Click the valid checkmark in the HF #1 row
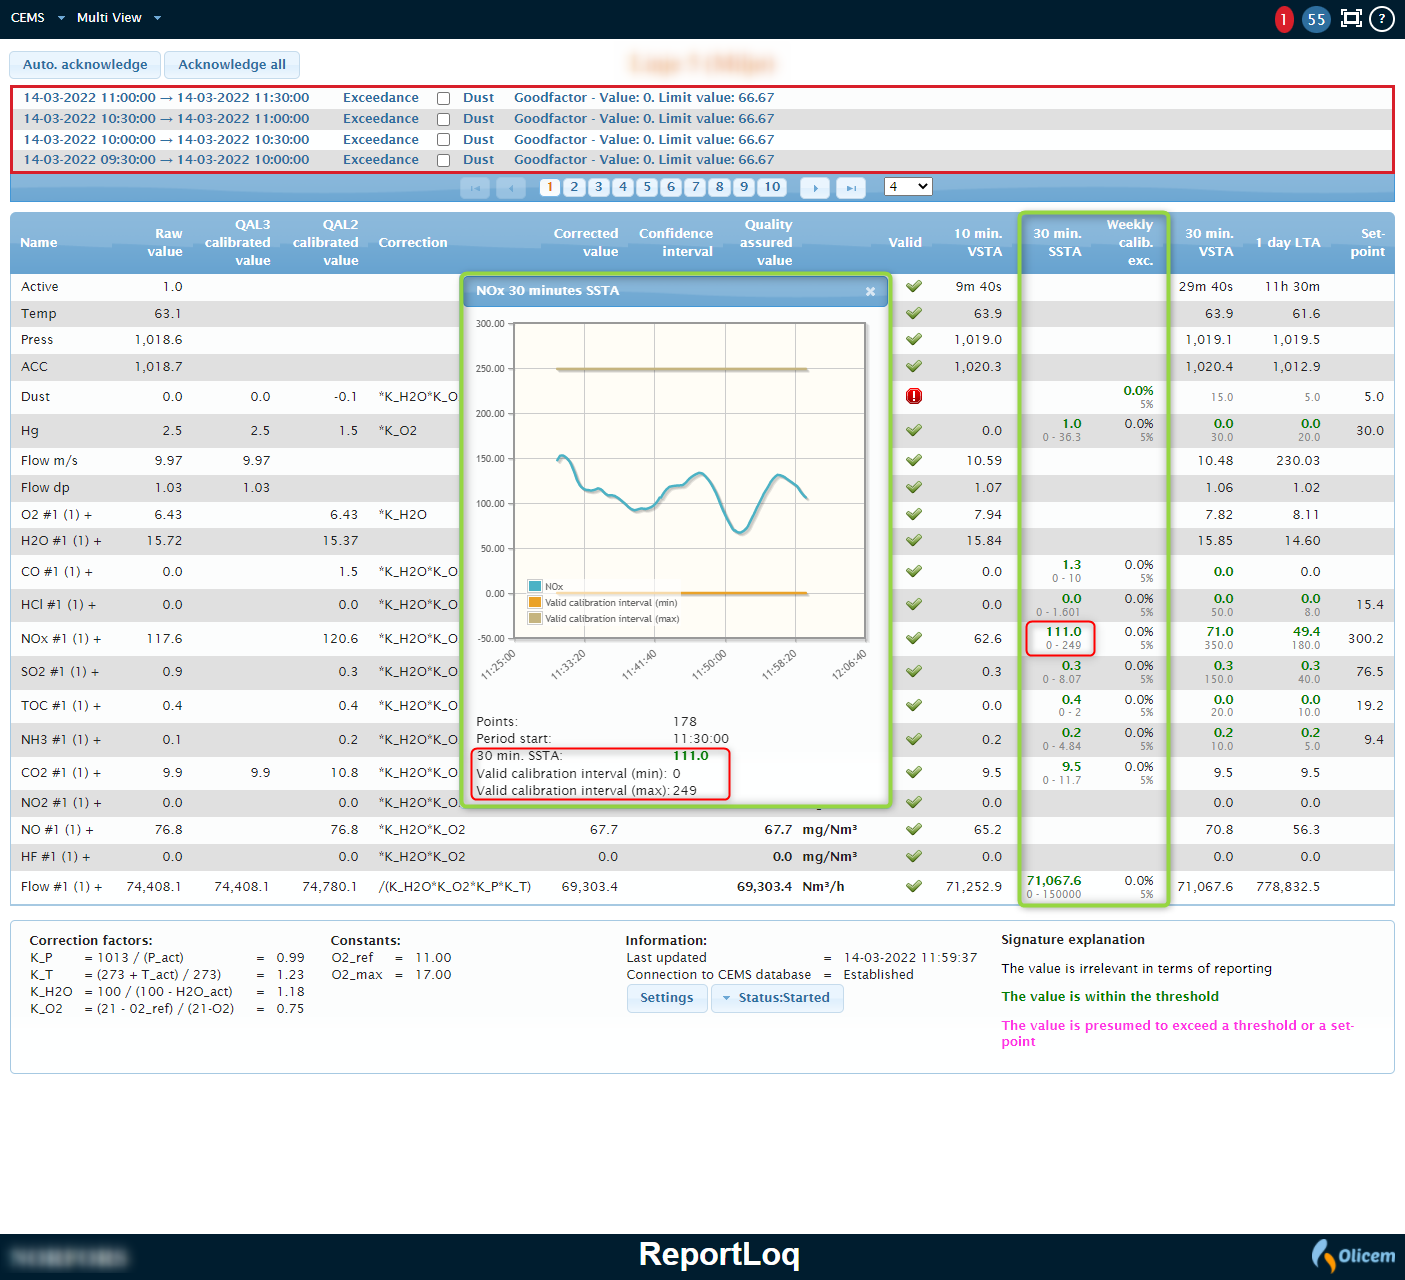The image size is (1405, 1280). coord(913,856)
